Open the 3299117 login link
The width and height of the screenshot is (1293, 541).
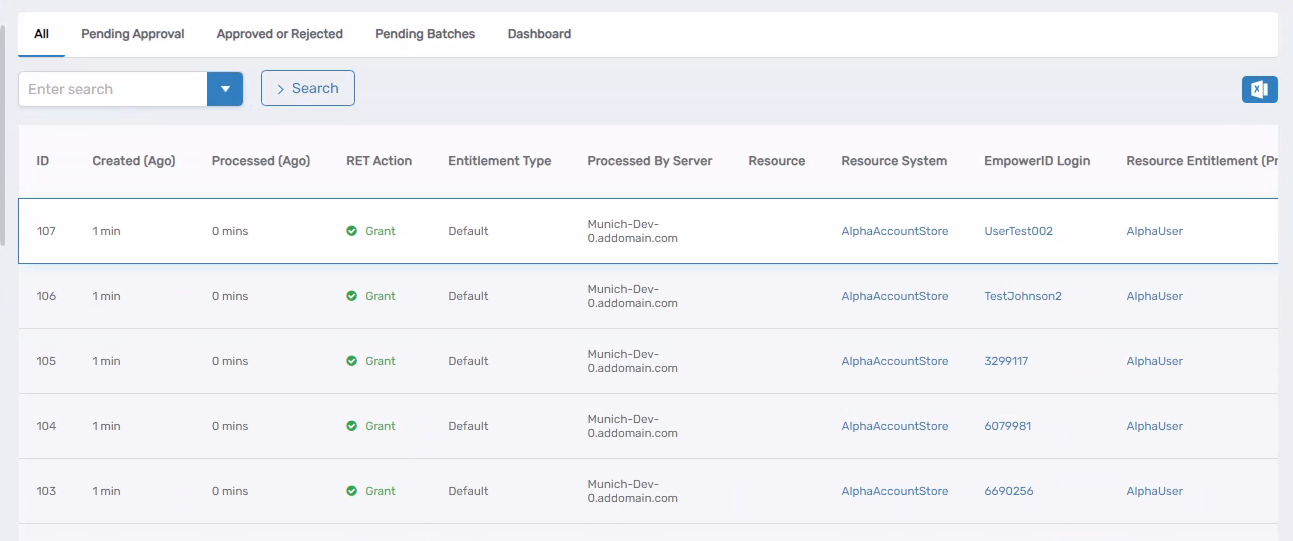pyautogui.click(x=1006, y=361)
